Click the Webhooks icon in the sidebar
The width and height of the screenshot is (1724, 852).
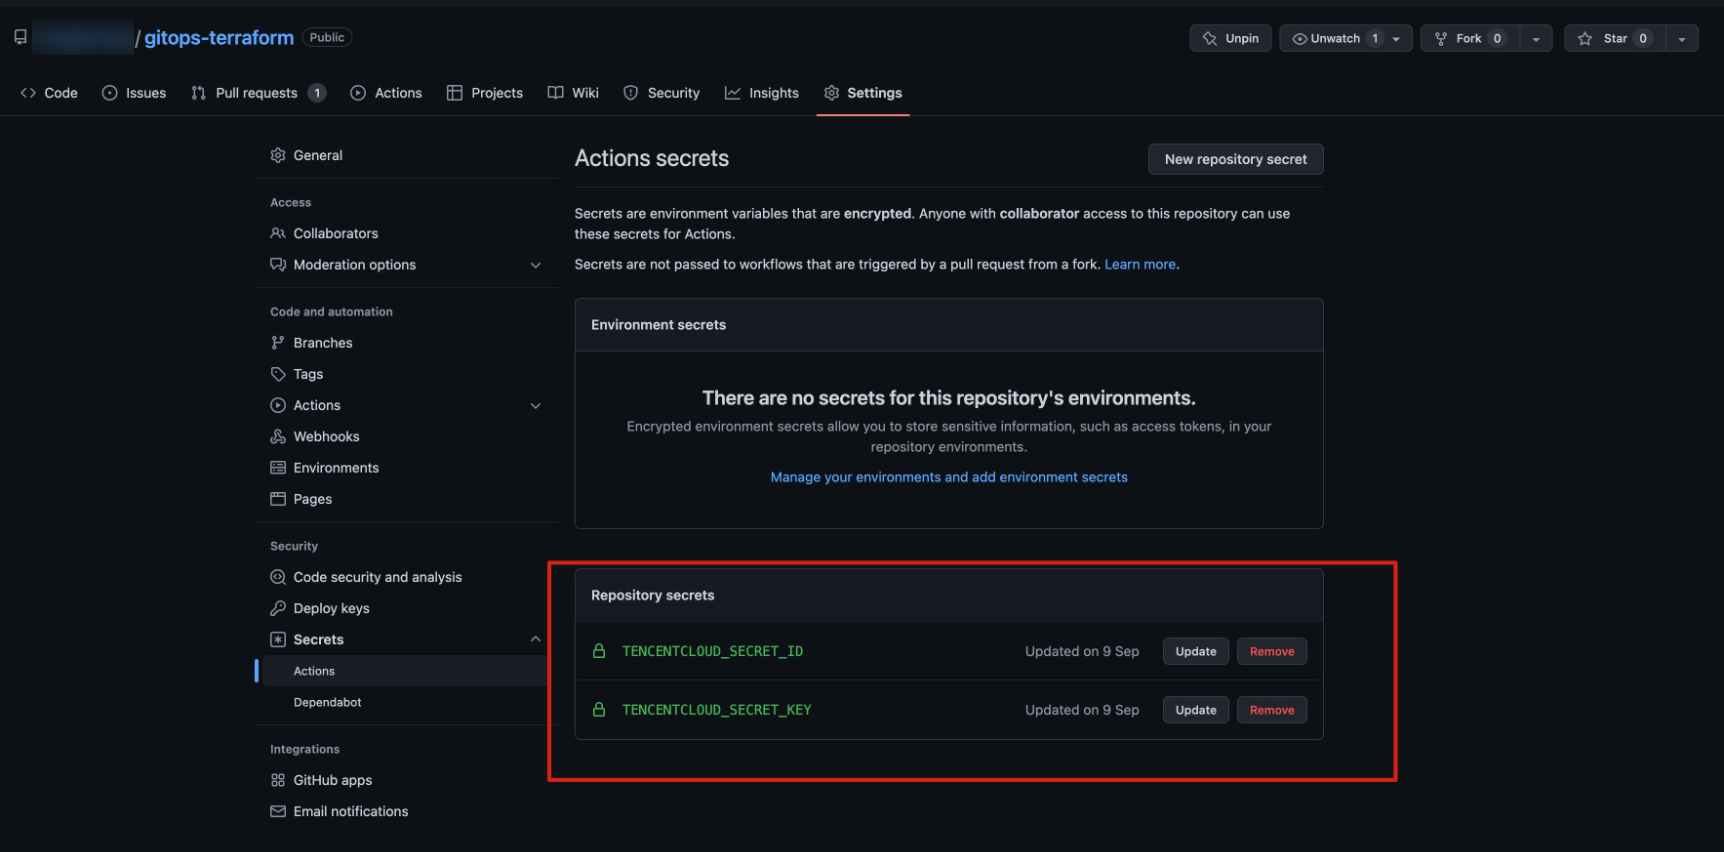278,437
